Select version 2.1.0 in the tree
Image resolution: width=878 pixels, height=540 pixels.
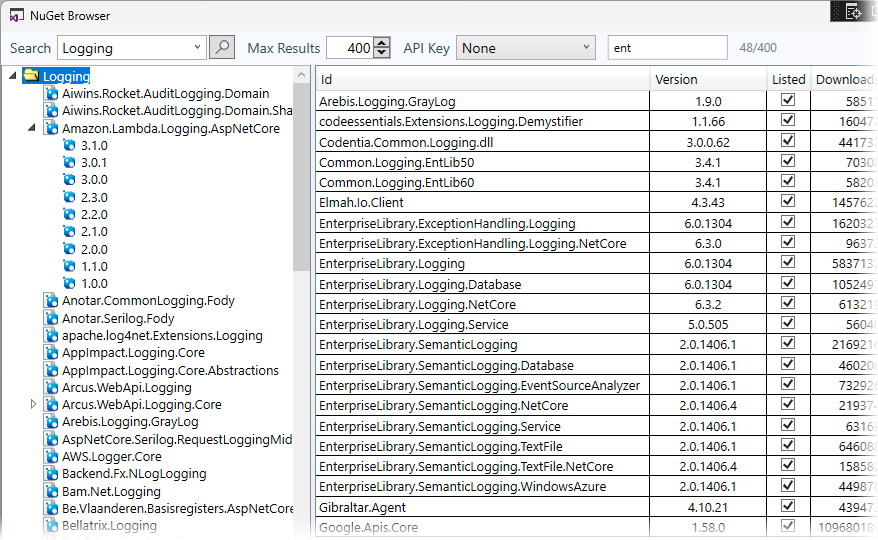point(94,232)
